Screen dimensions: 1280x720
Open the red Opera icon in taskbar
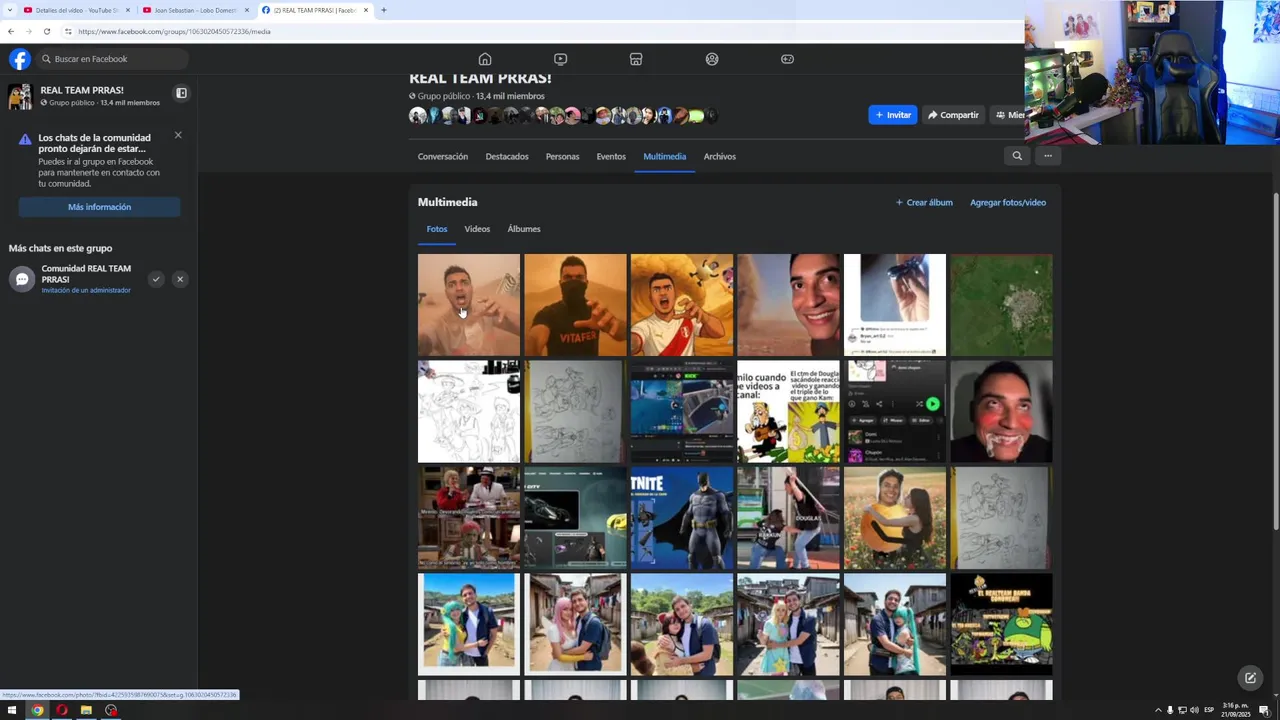coord(62,710)
